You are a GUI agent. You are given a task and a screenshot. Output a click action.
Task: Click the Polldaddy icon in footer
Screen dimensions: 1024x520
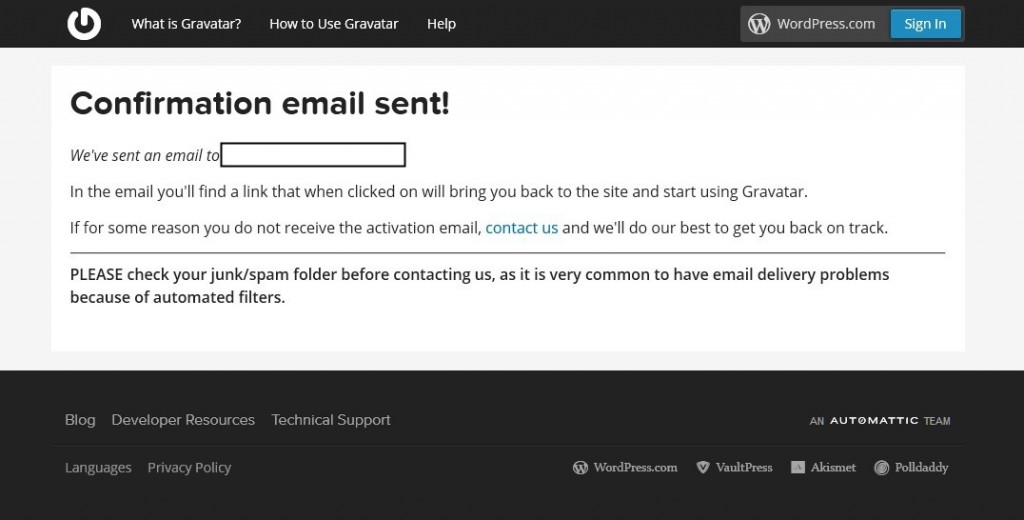881,467
